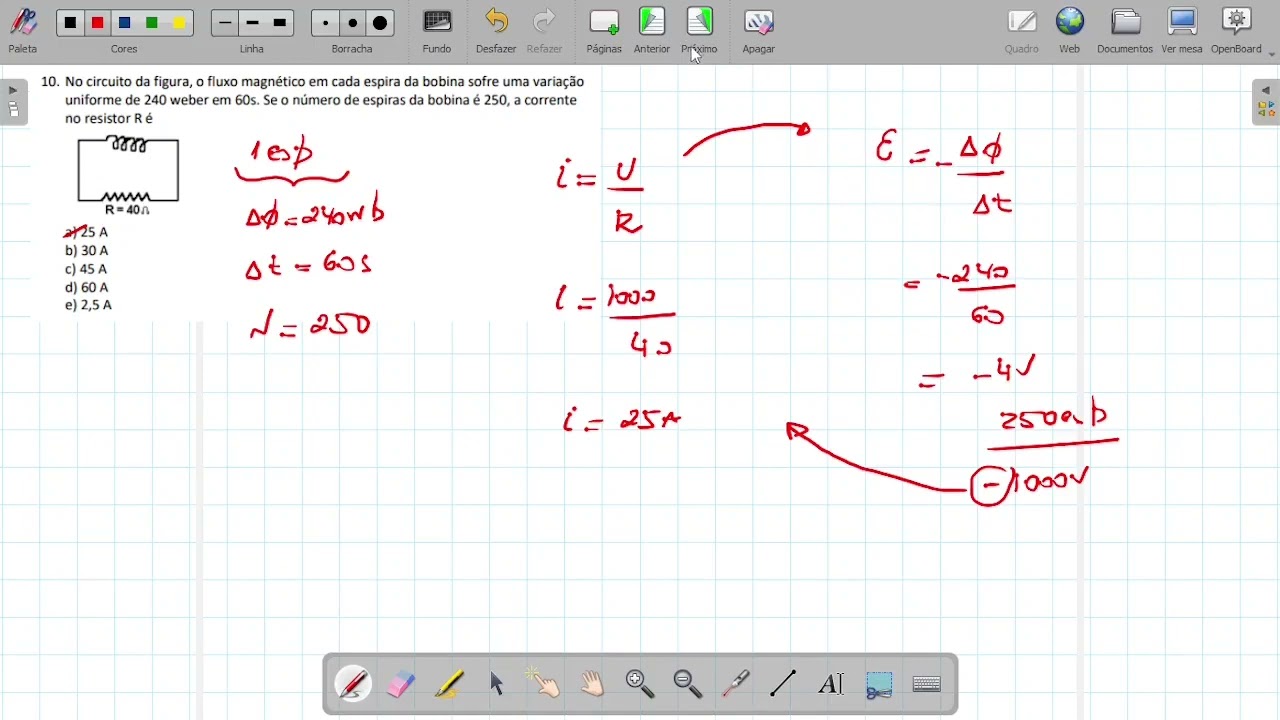
Task: Select the draw line tool
Action: (783, 684)
